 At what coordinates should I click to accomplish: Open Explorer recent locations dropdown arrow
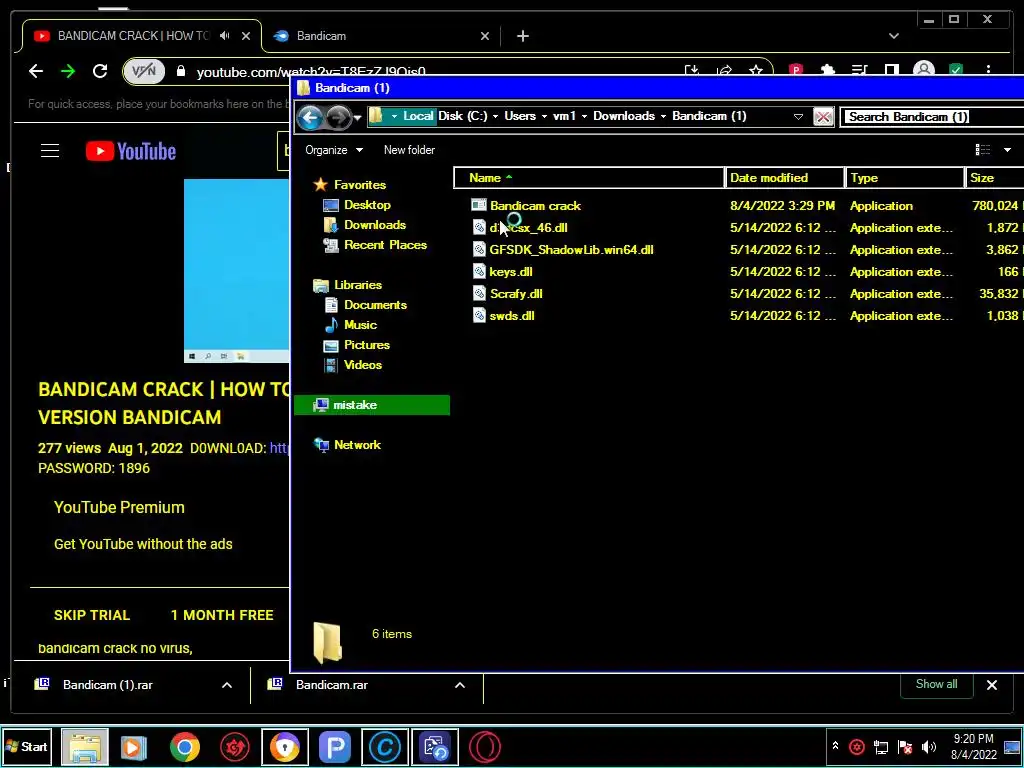(x=357, y=118)
